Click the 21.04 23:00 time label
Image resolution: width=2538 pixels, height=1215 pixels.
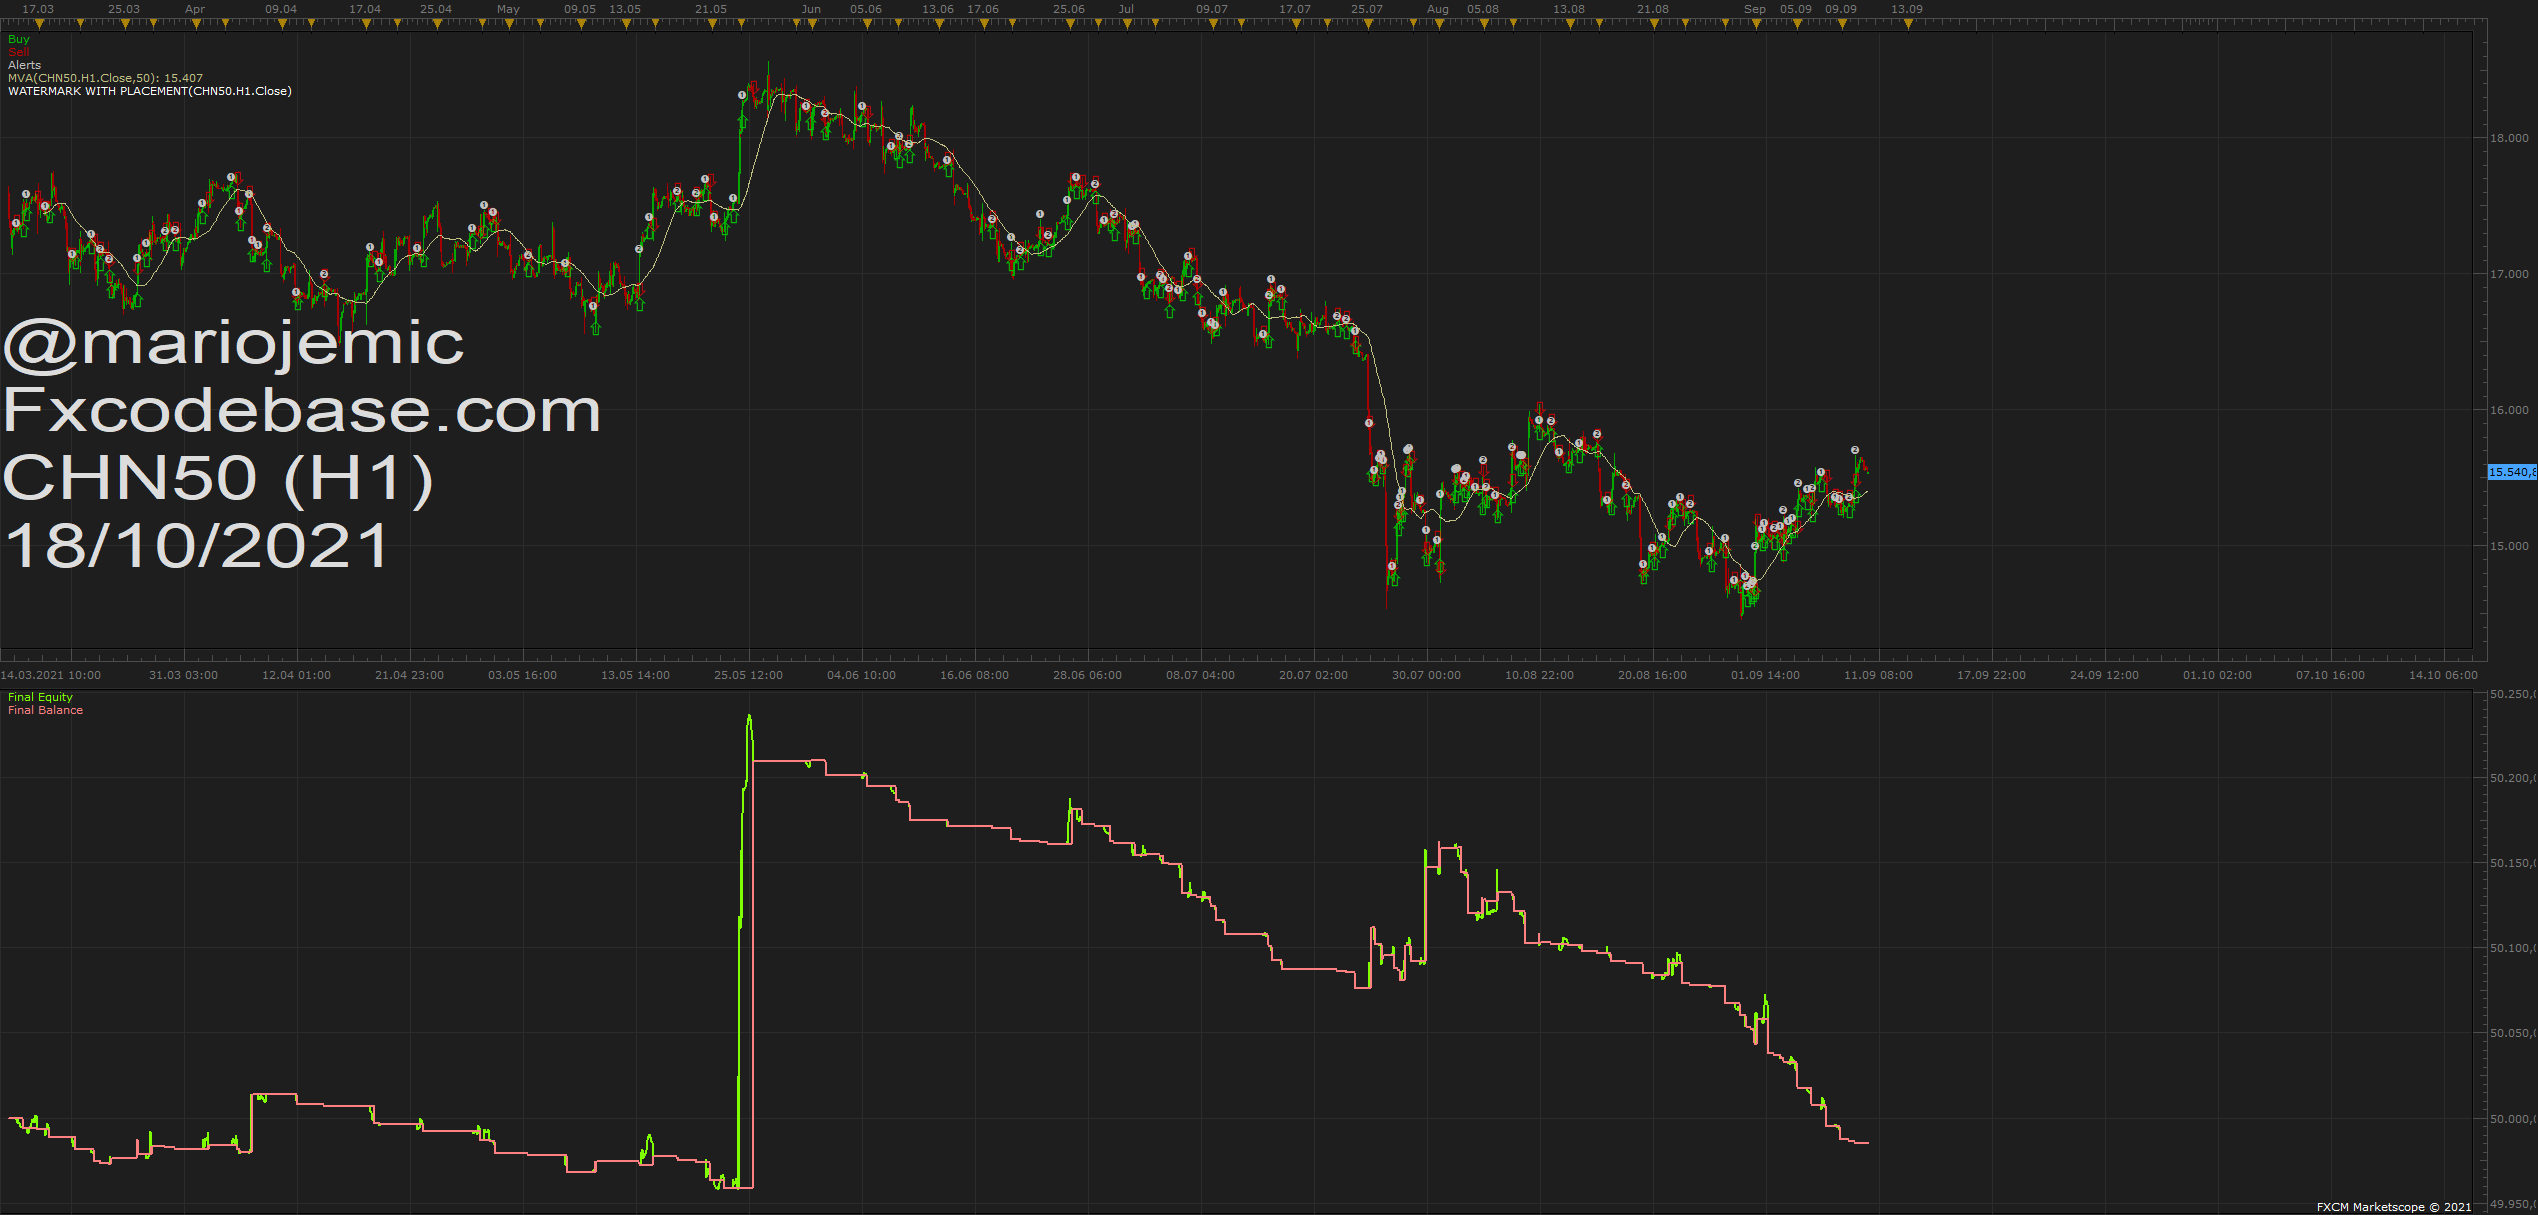(x=409, y=675)
